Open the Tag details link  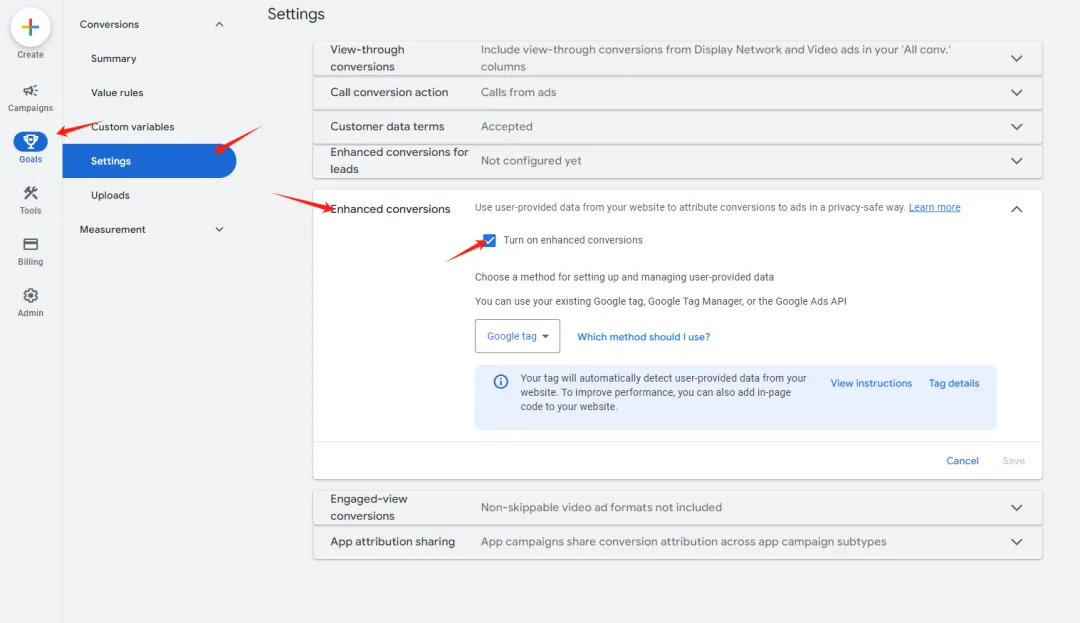click(953, 383)
